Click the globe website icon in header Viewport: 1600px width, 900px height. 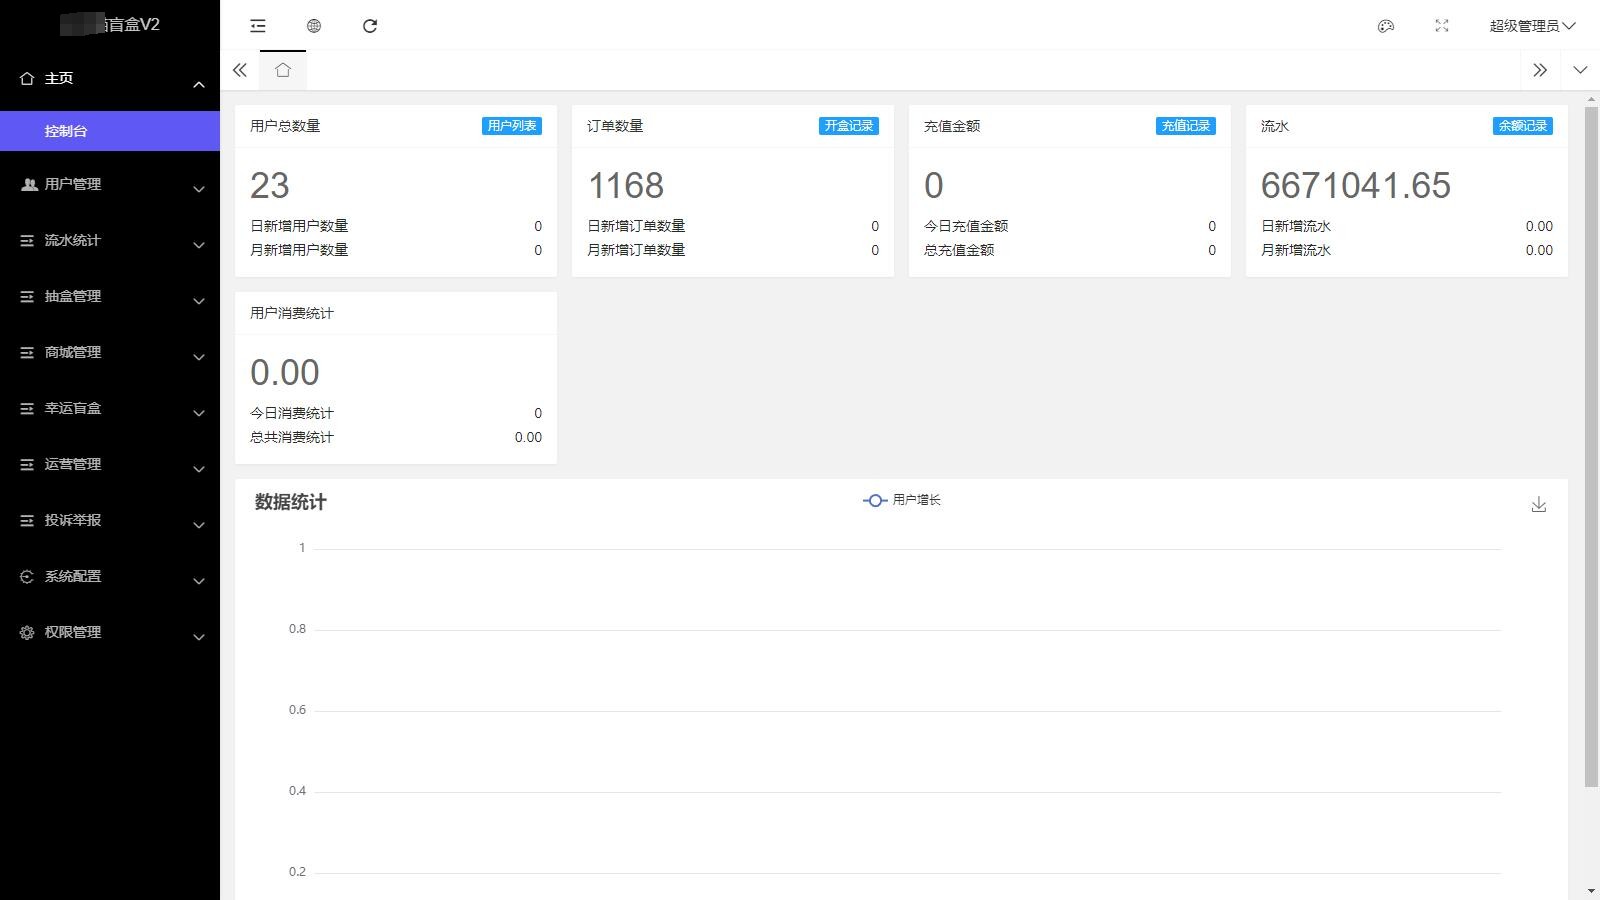(314, 26)
